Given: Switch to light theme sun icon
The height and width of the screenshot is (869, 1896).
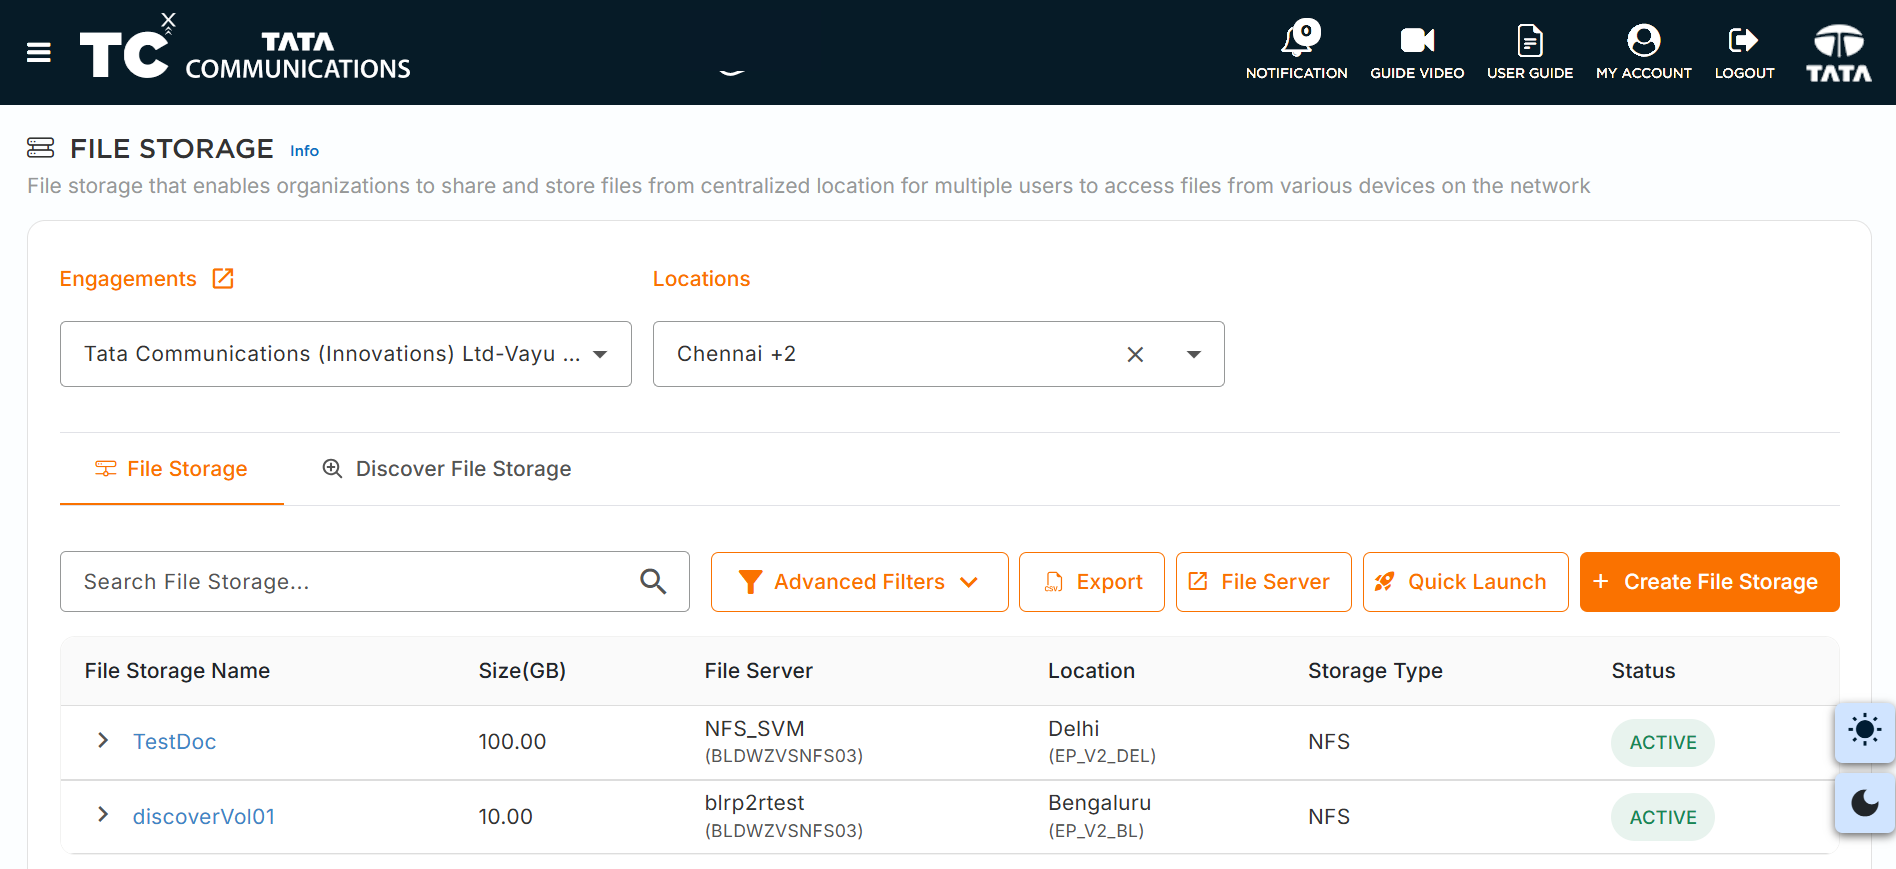Looking at the screenshot, I should pyautogui.click(x=1865, y=731).
